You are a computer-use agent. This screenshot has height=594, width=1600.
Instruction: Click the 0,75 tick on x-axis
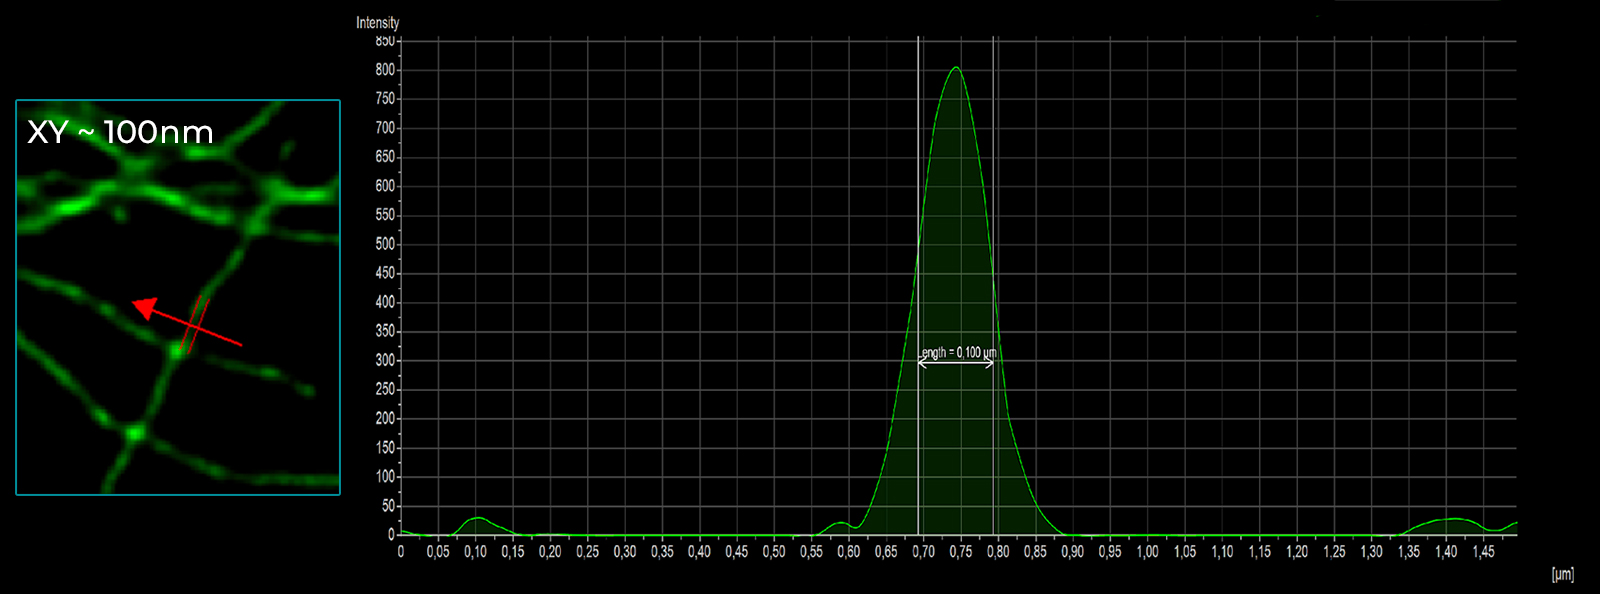[960, 551]
